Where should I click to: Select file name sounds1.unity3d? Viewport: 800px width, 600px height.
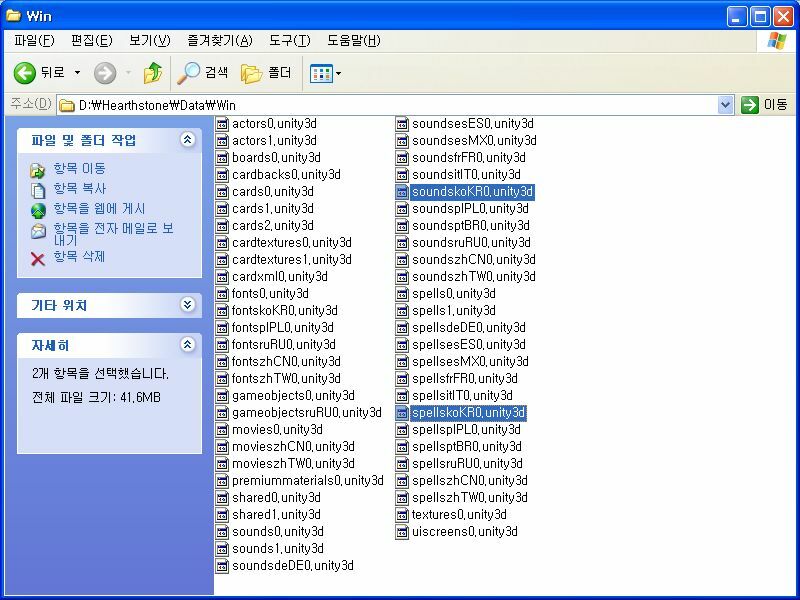278,548
